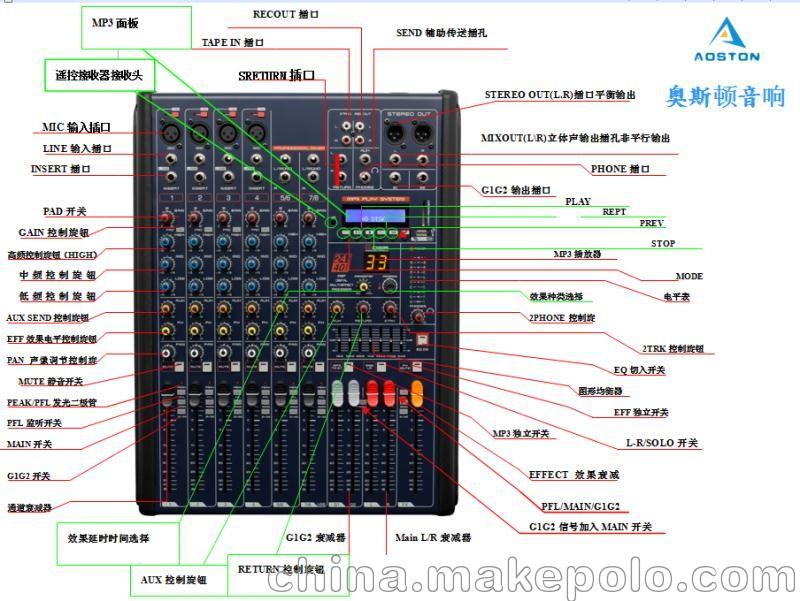Click the "G1G2 开关" label on the left
This screenshot has width=800, height=601.
tap(29, 476)
